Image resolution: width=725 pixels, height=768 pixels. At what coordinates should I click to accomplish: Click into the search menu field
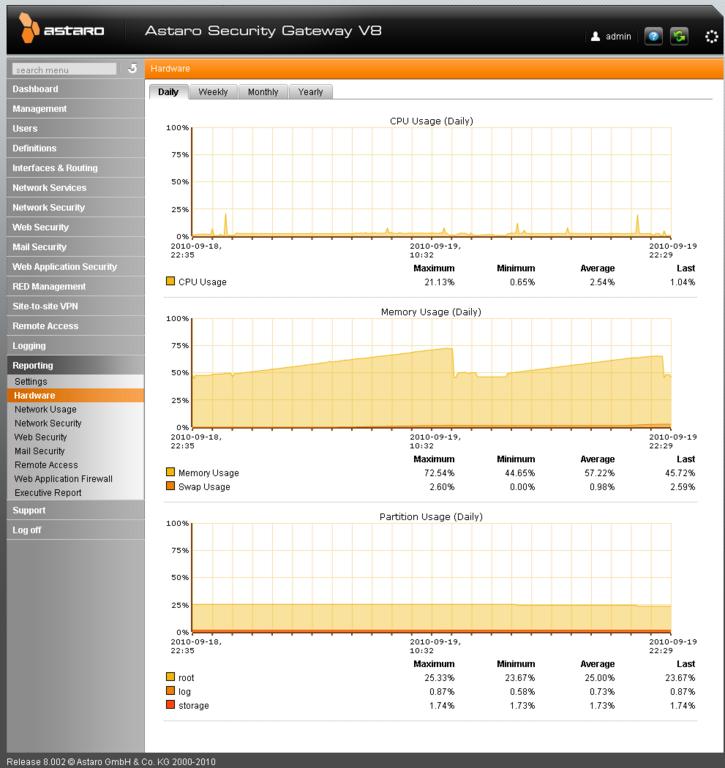pos(64,69)
